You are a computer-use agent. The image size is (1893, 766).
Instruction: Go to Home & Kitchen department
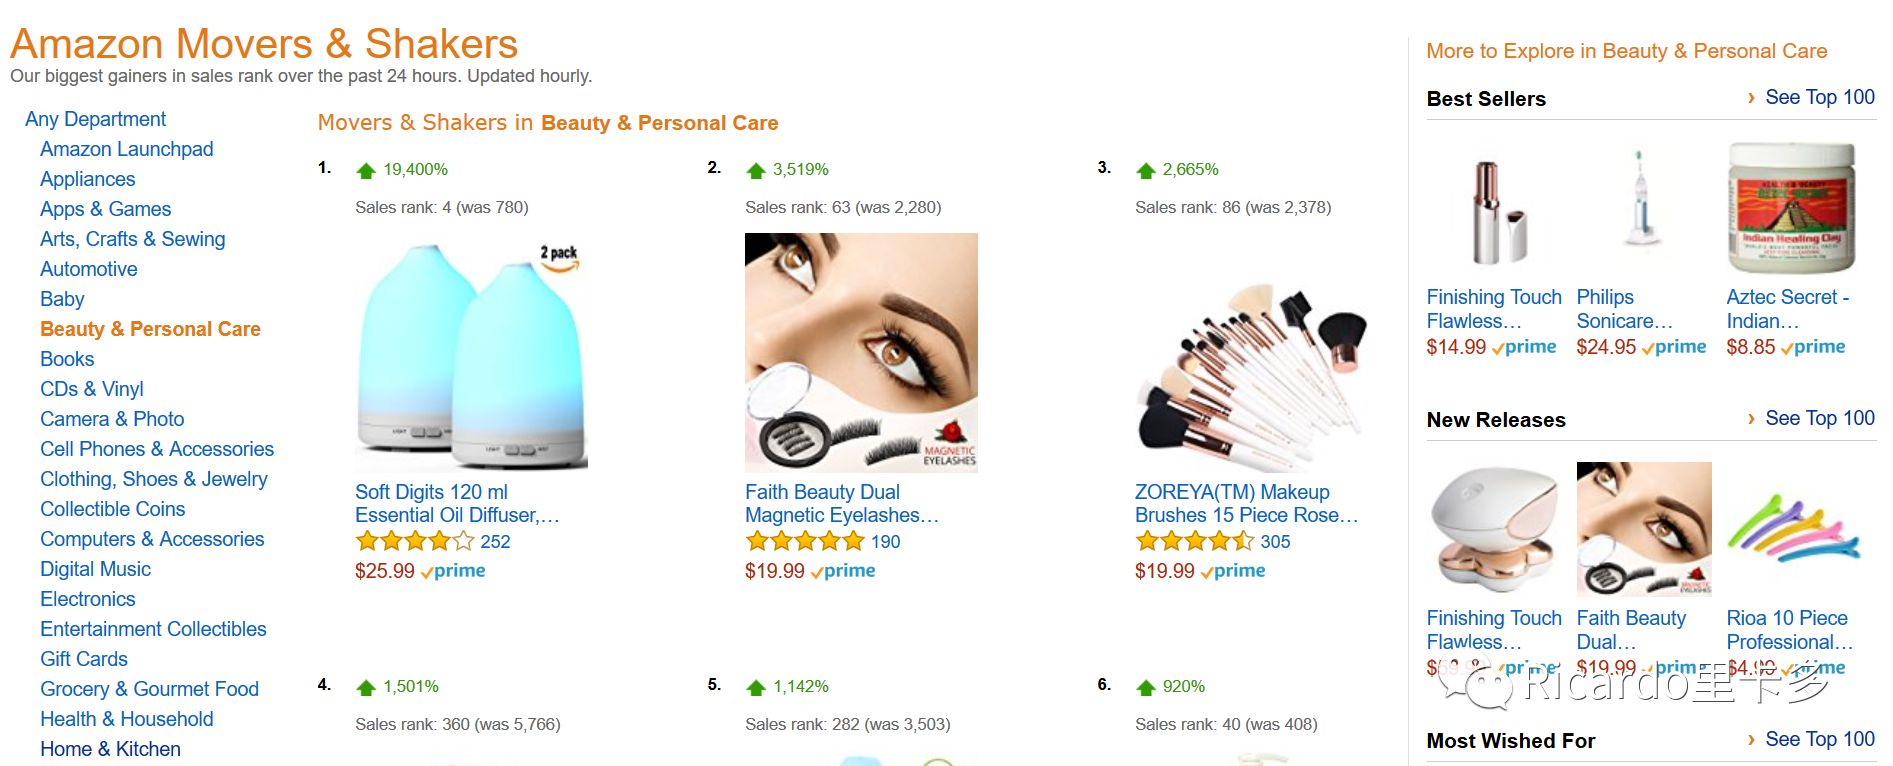click(x=110, y=749)
